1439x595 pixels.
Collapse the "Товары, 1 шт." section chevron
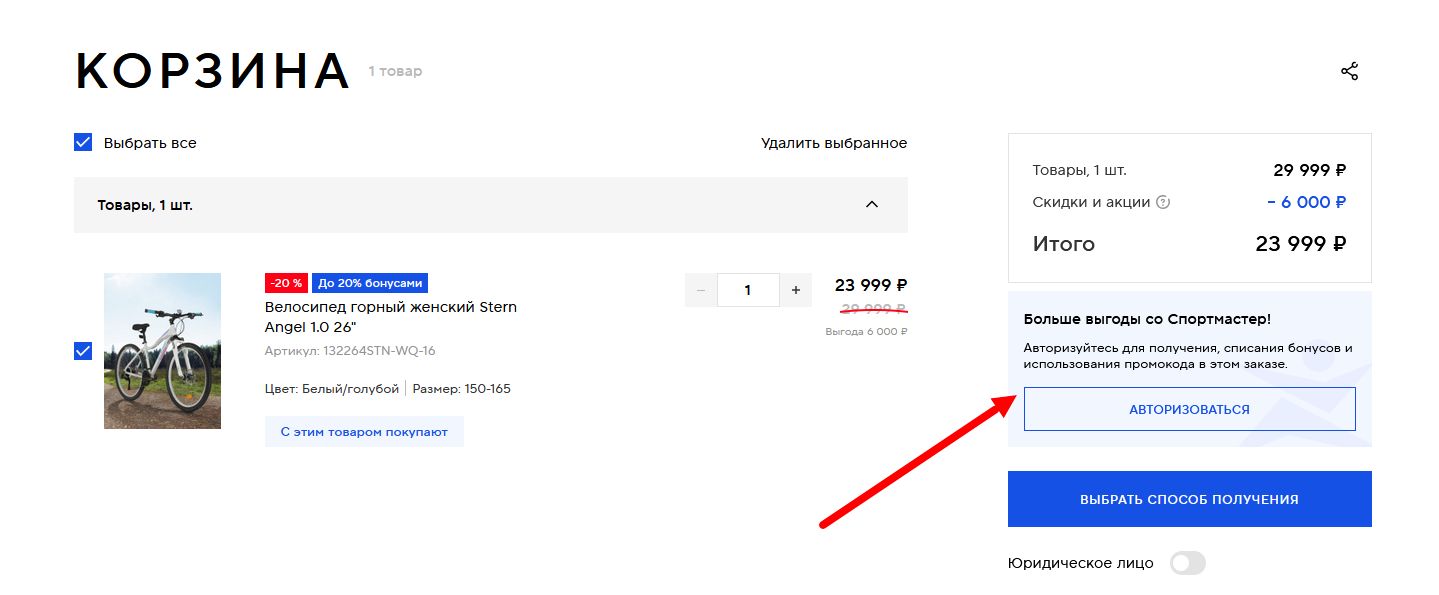872,204
